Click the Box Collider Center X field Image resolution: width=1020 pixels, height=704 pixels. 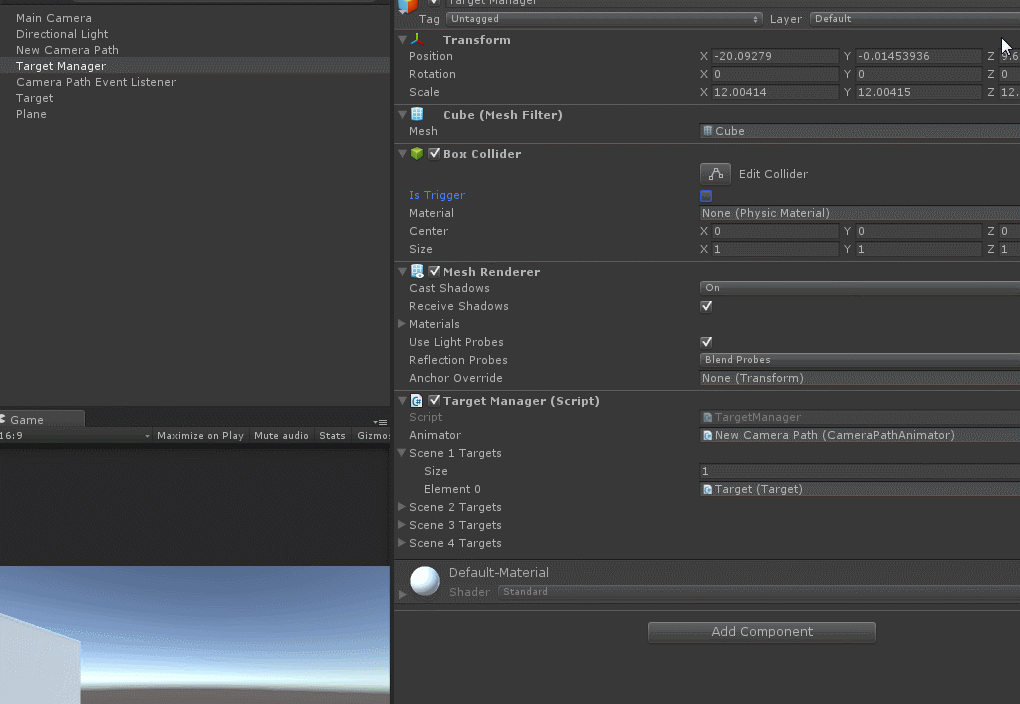point(775,231)
